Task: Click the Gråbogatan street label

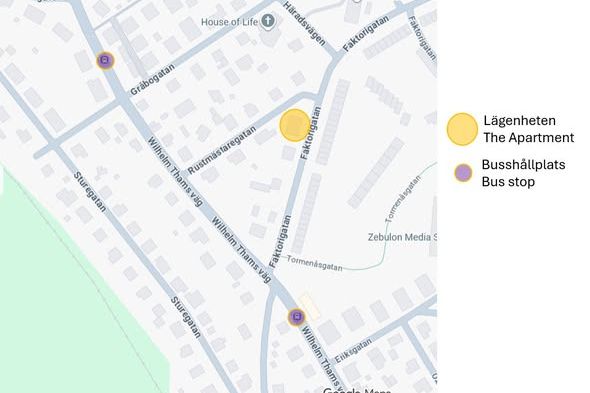Action: 152,79
